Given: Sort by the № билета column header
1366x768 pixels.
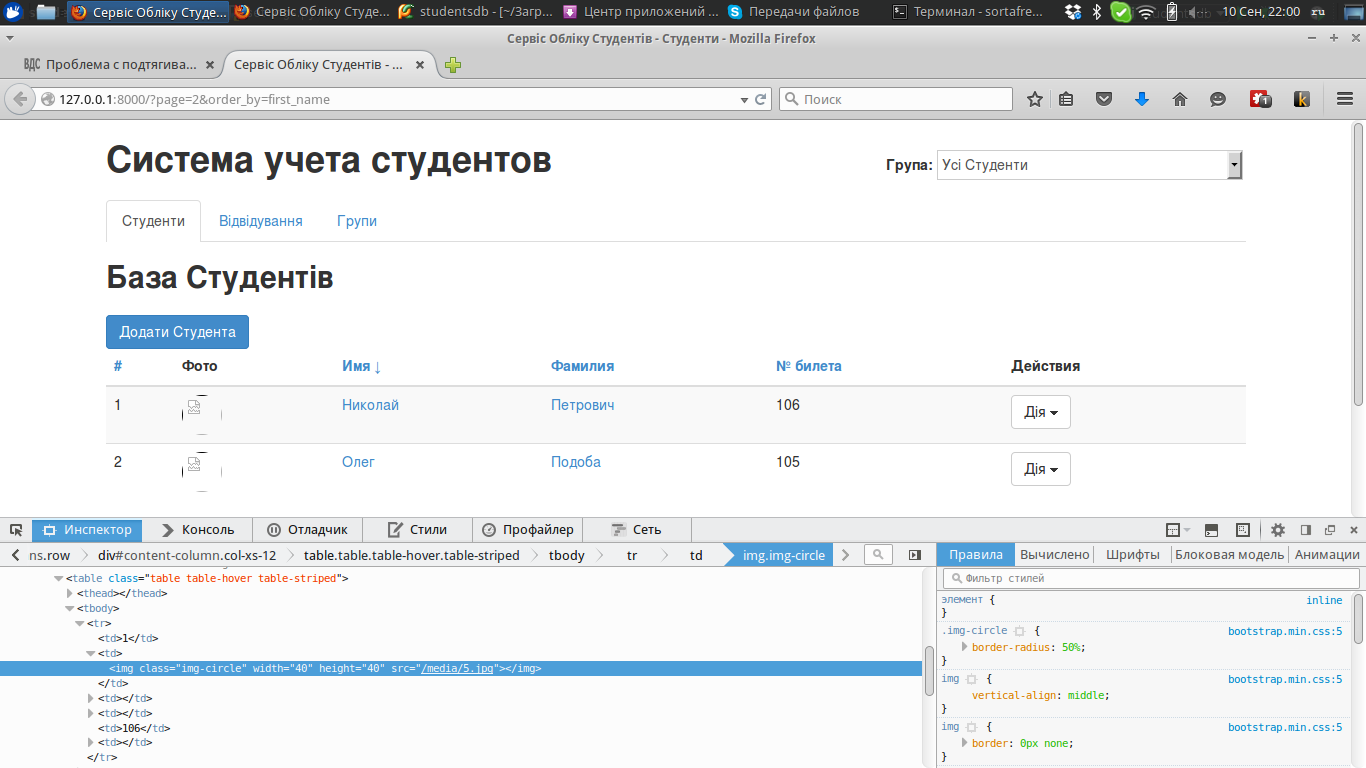Looking at the screenshot, I should [x=809, y=366].
